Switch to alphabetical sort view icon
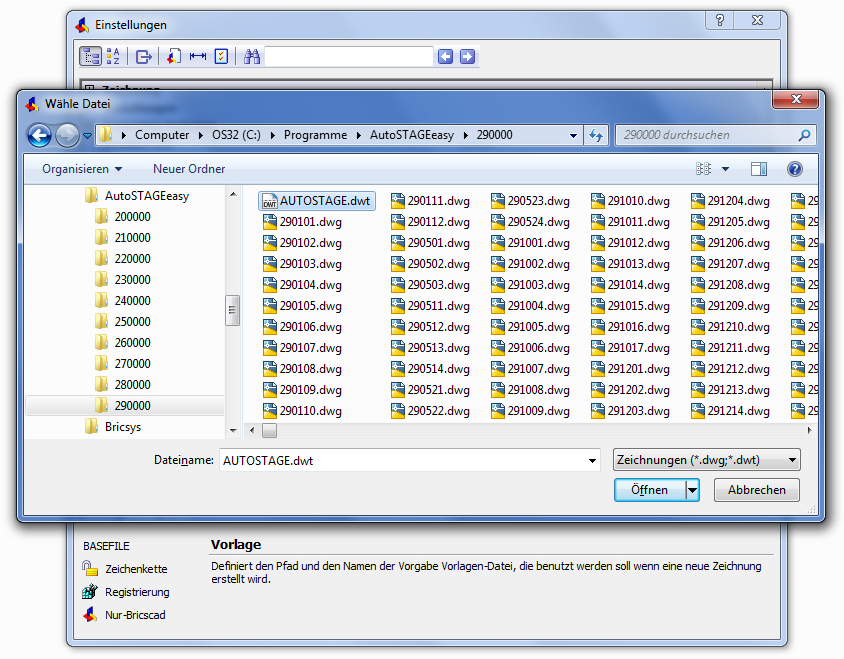The height and width of the screenshot is (659, 844). [113, 57]
